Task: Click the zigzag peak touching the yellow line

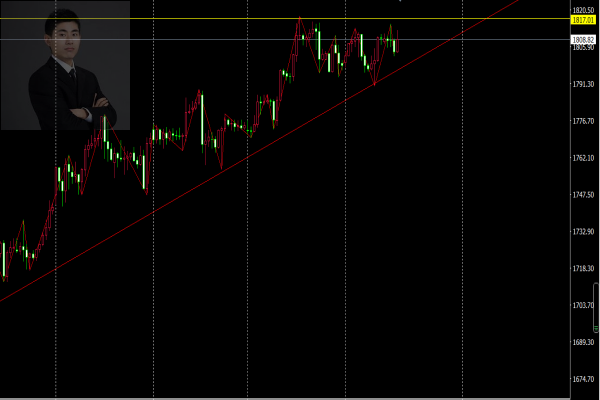Action: point(300,18)
